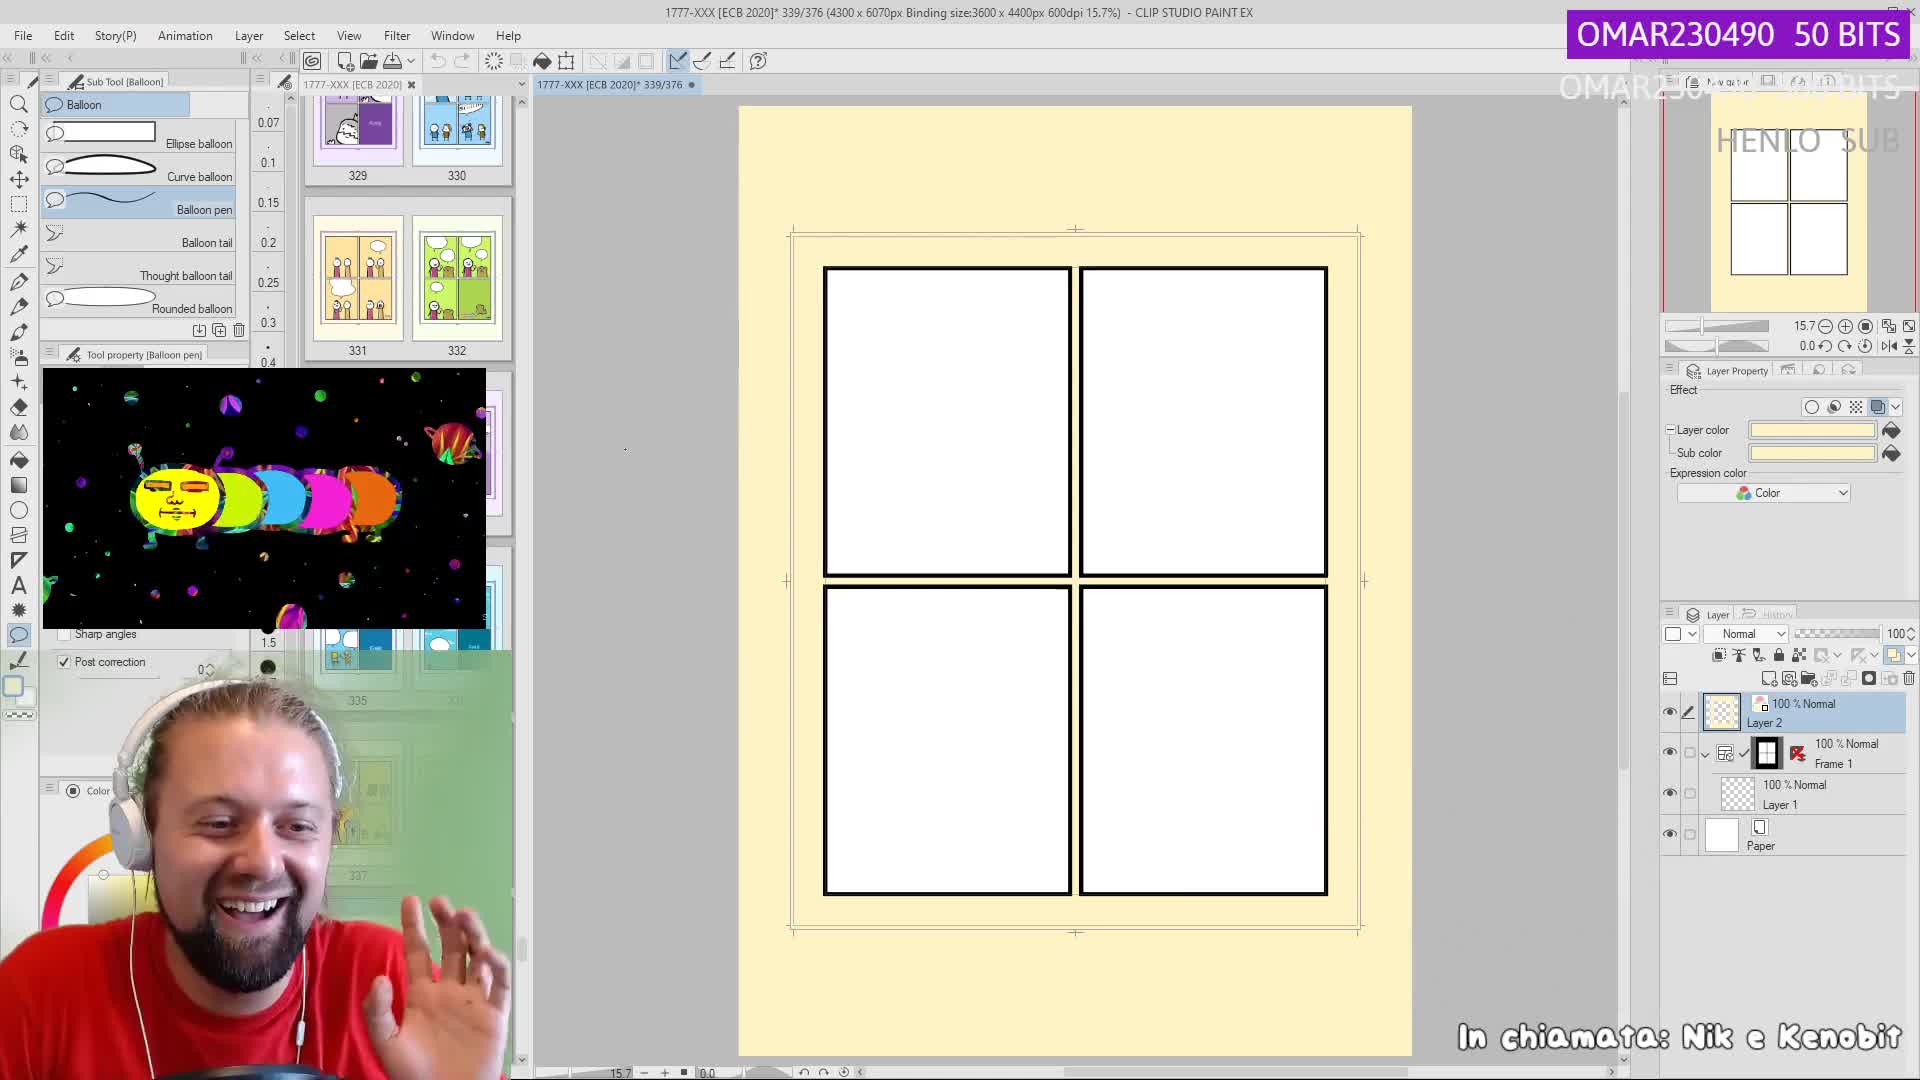Adjust layer opacity slider

(x=1837, y=634)
